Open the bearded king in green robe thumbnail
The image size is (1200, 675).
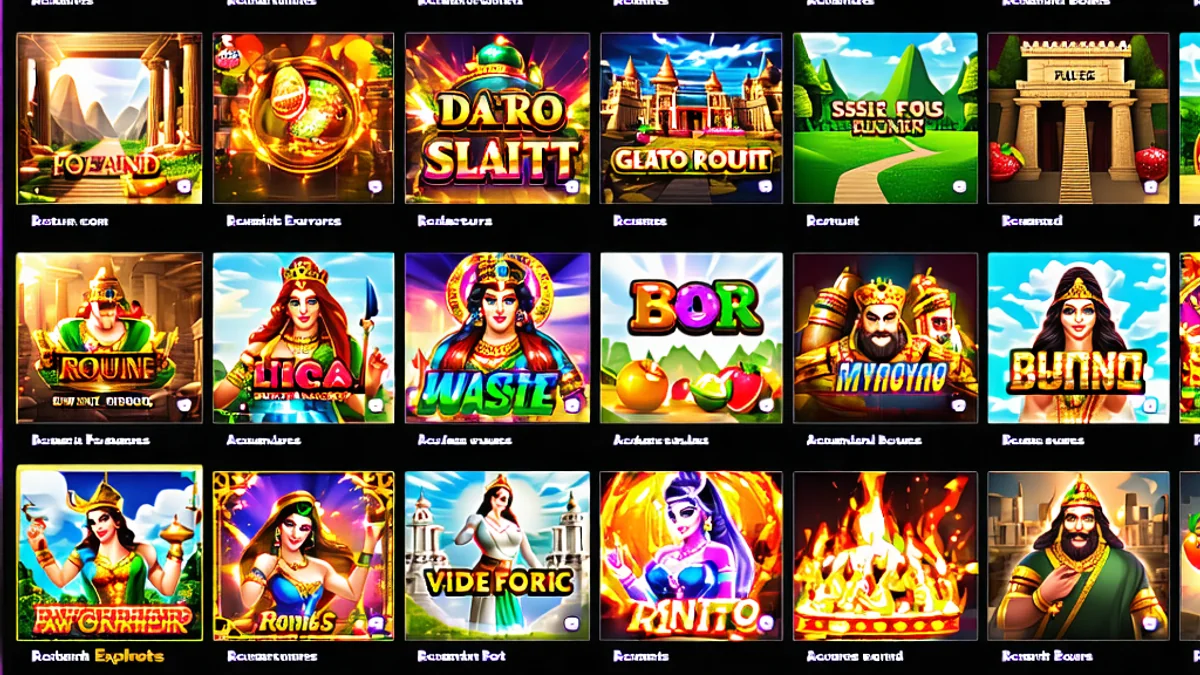coord(1078,555)
